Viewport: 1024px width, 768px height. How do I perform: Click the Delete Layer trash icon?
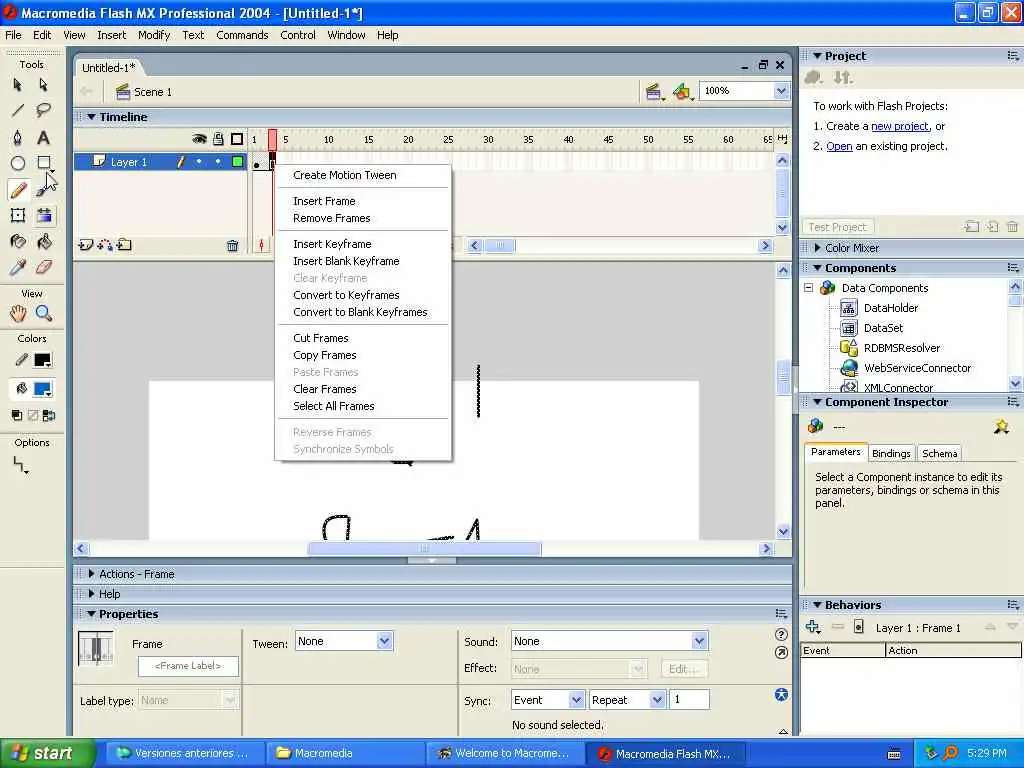click(x=232, y=246)
